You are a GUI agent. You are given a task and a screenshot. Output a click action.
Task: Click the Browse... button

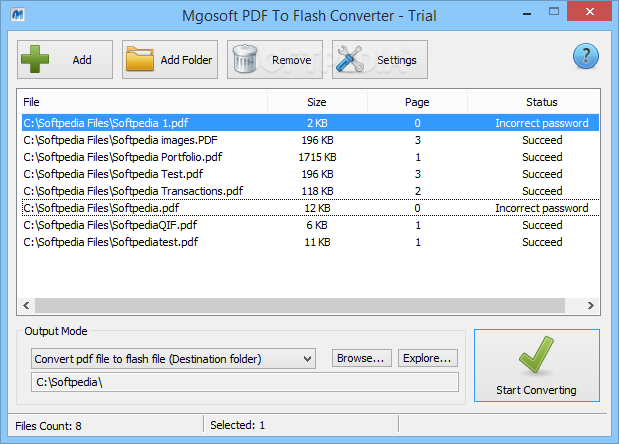pyautogui.click(x=362, y=358)
